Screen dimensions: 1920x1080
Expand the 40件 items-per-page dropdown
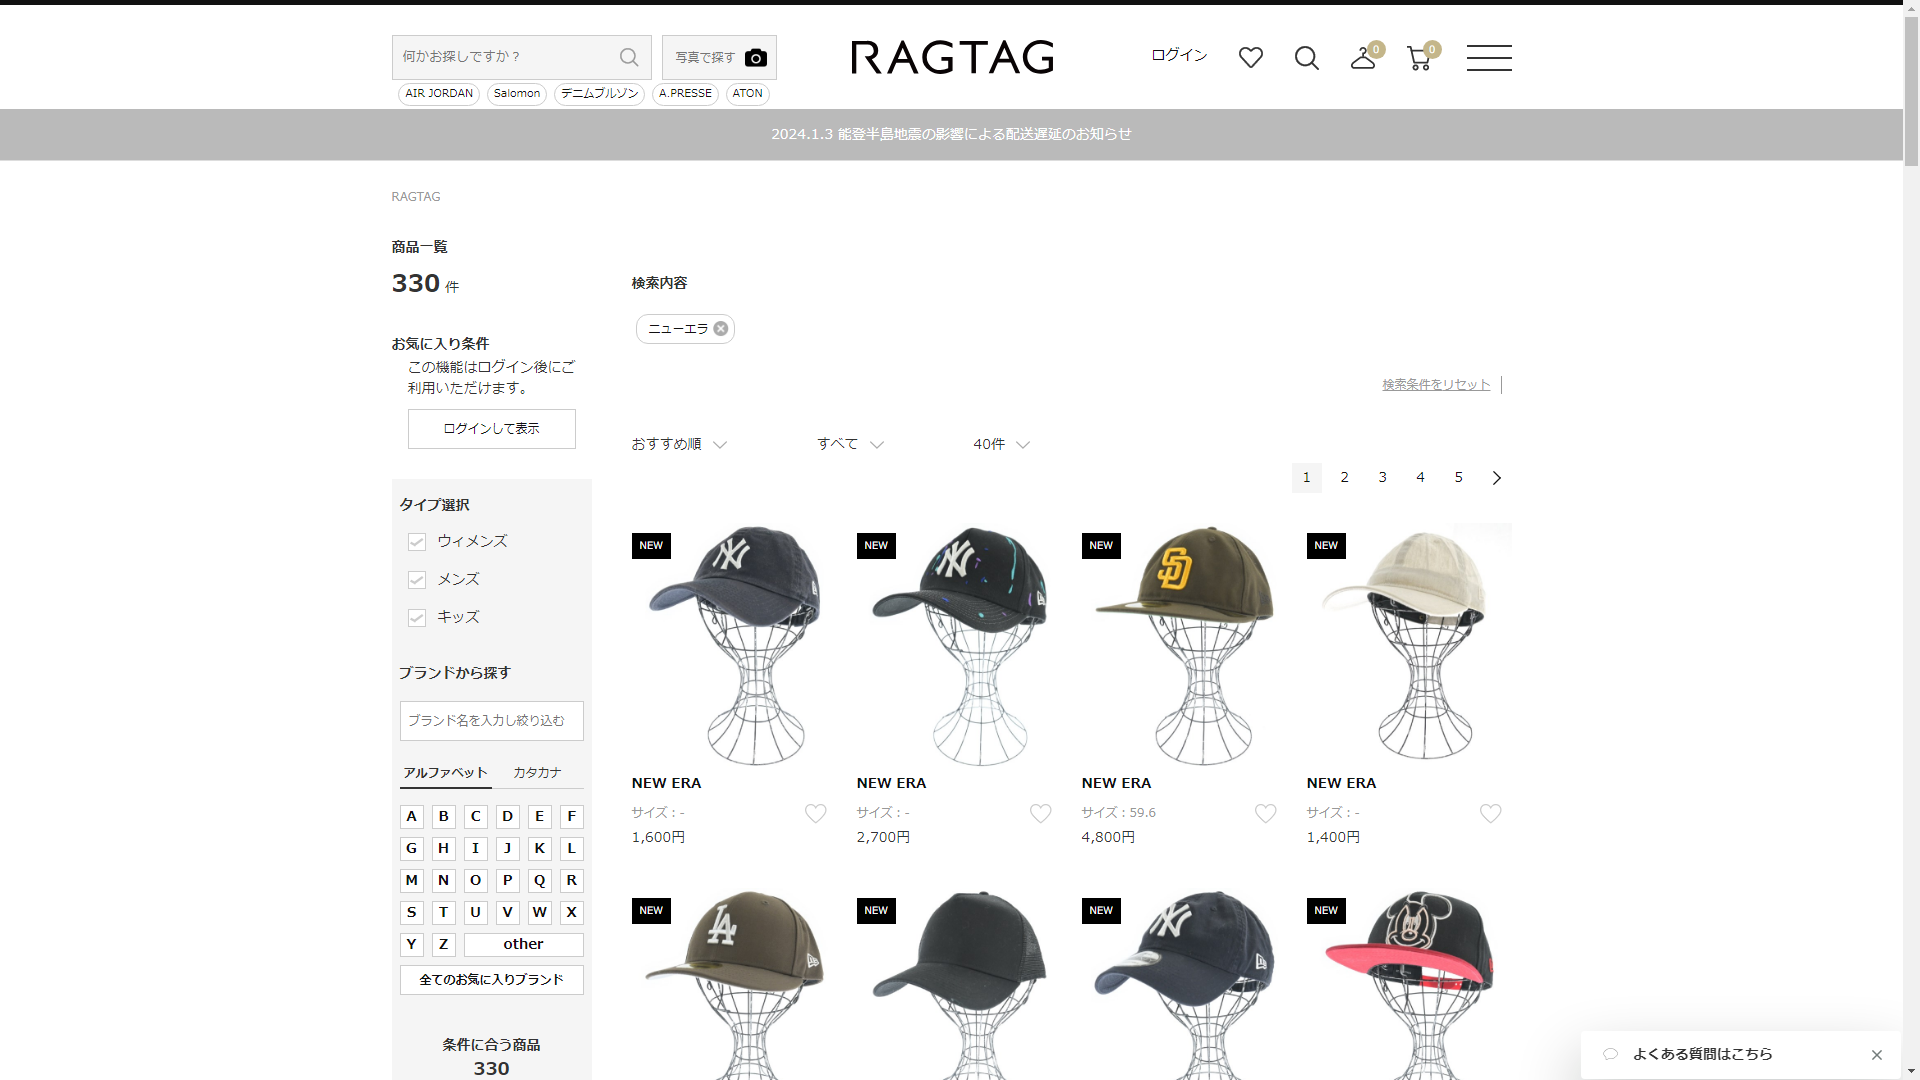click(1000, 445)
